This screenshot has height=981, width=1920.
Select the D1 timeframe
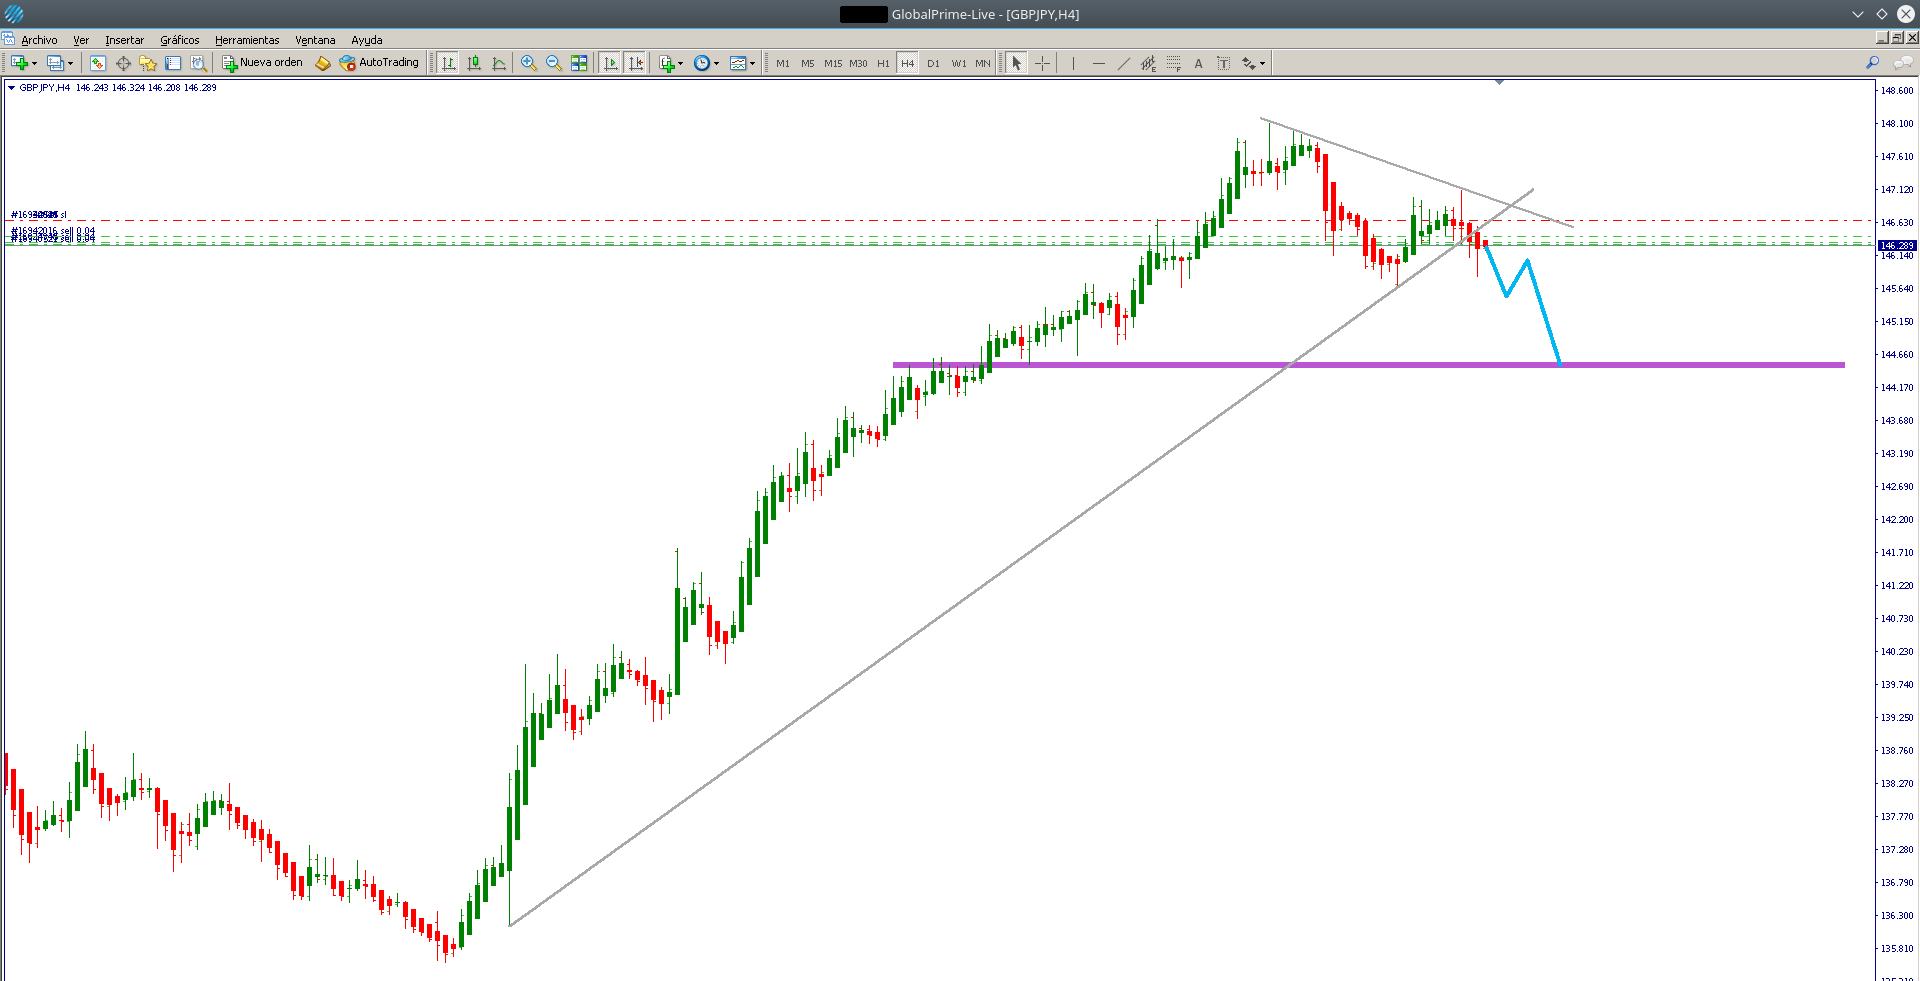click(933, 63)
